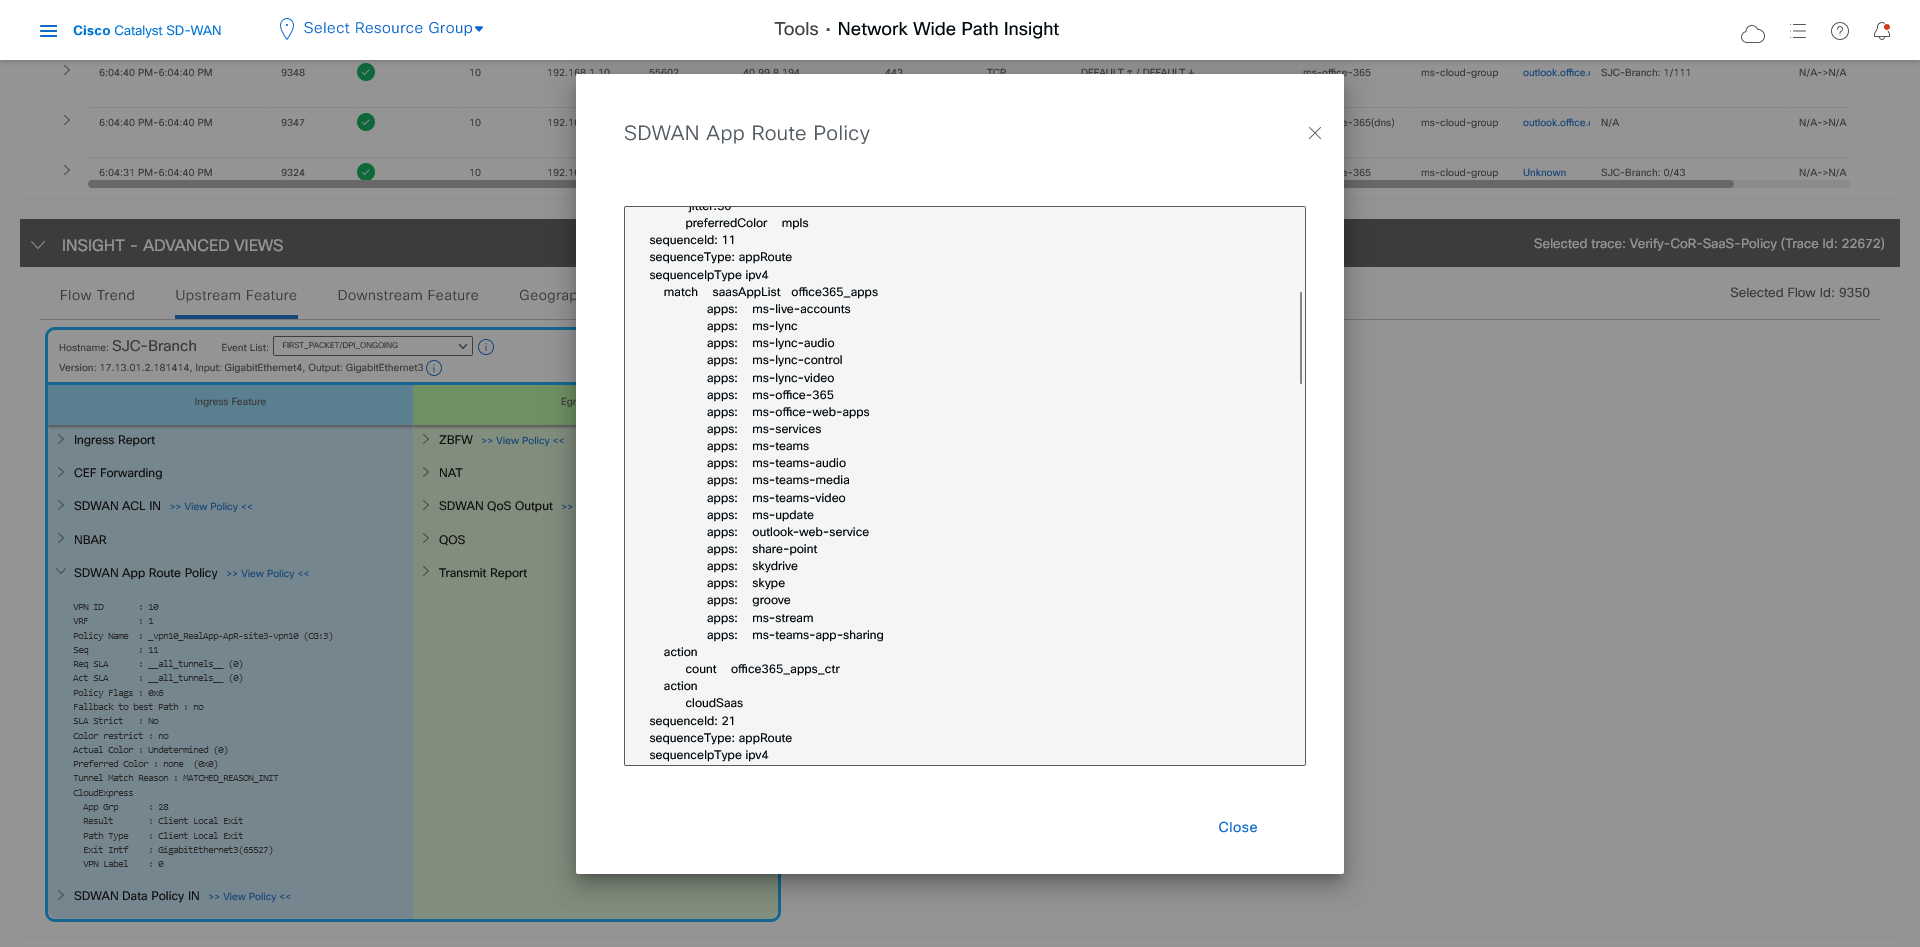Click View Policy link for SDWAN App Route Policy
This screenshot has width=1920, height=947.
tap(268, 574)
